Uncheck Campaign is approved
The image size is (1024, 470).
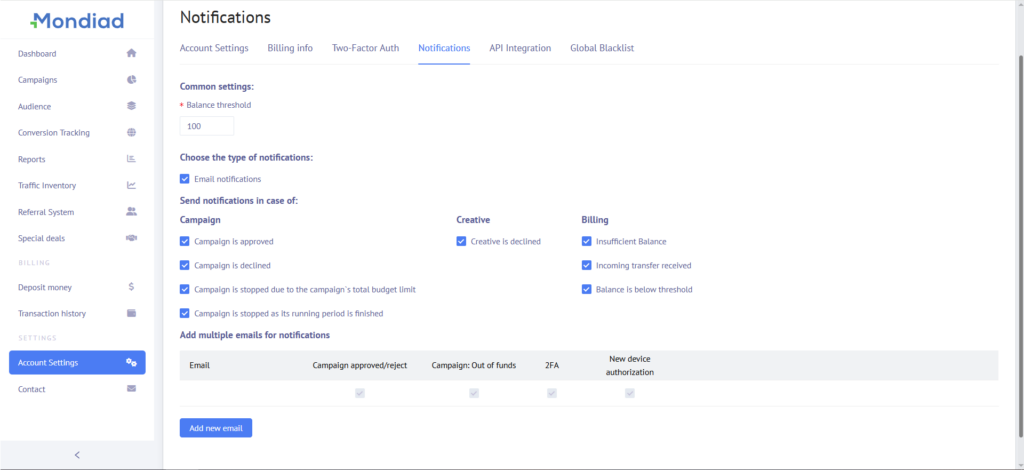pyautogui.click(x=185, y=242)
